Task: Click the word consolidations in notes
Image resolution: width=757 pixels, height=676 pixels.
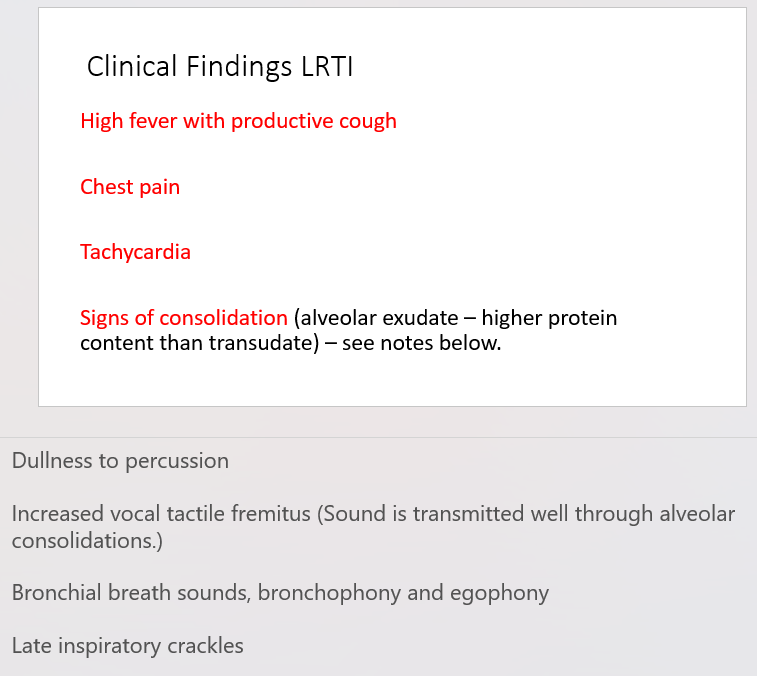Action: (87, 541)
